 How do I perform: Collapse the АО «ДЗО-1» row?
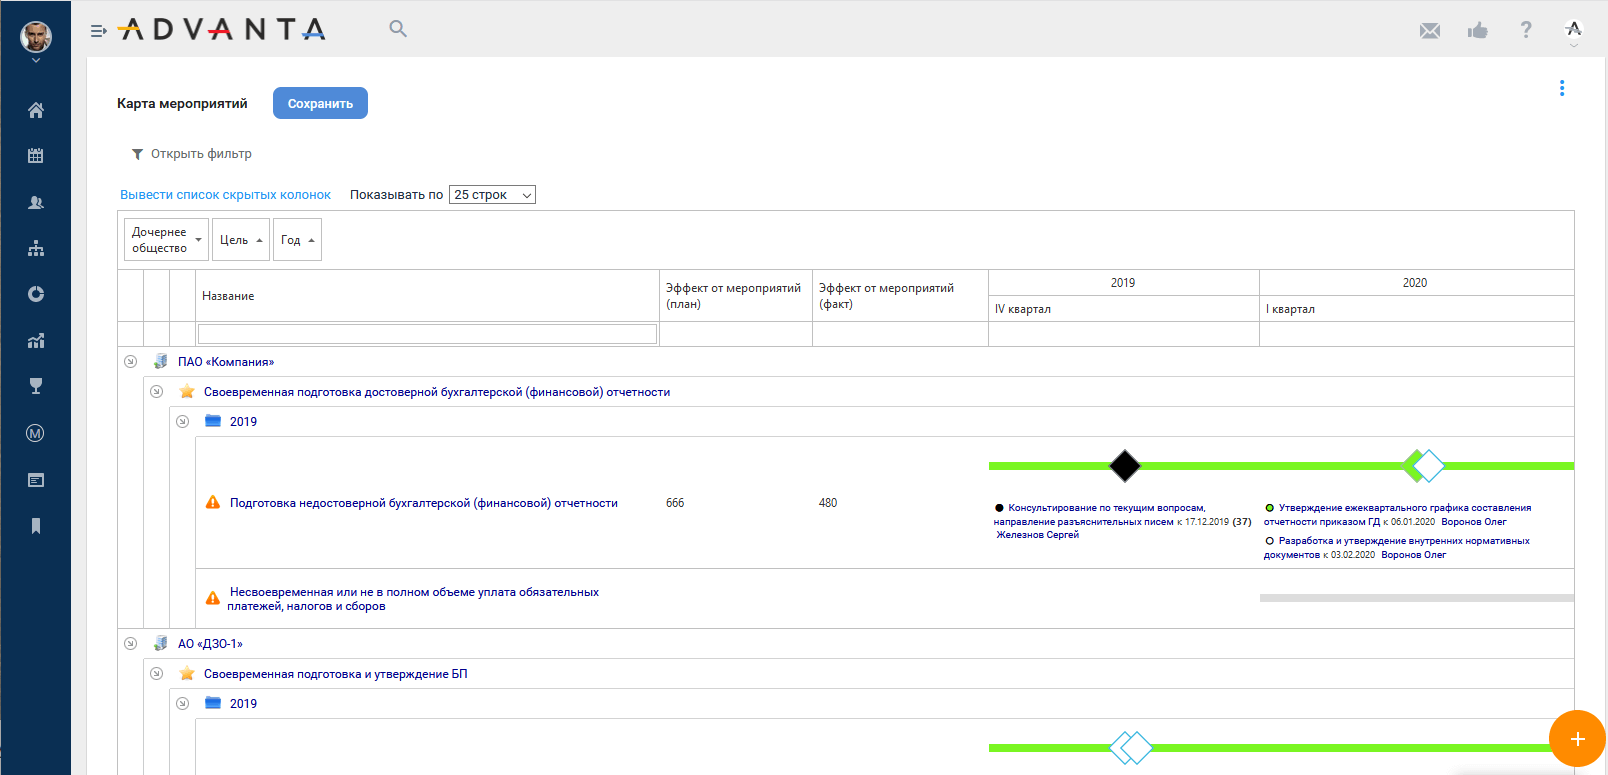click(x=130, y=644)
